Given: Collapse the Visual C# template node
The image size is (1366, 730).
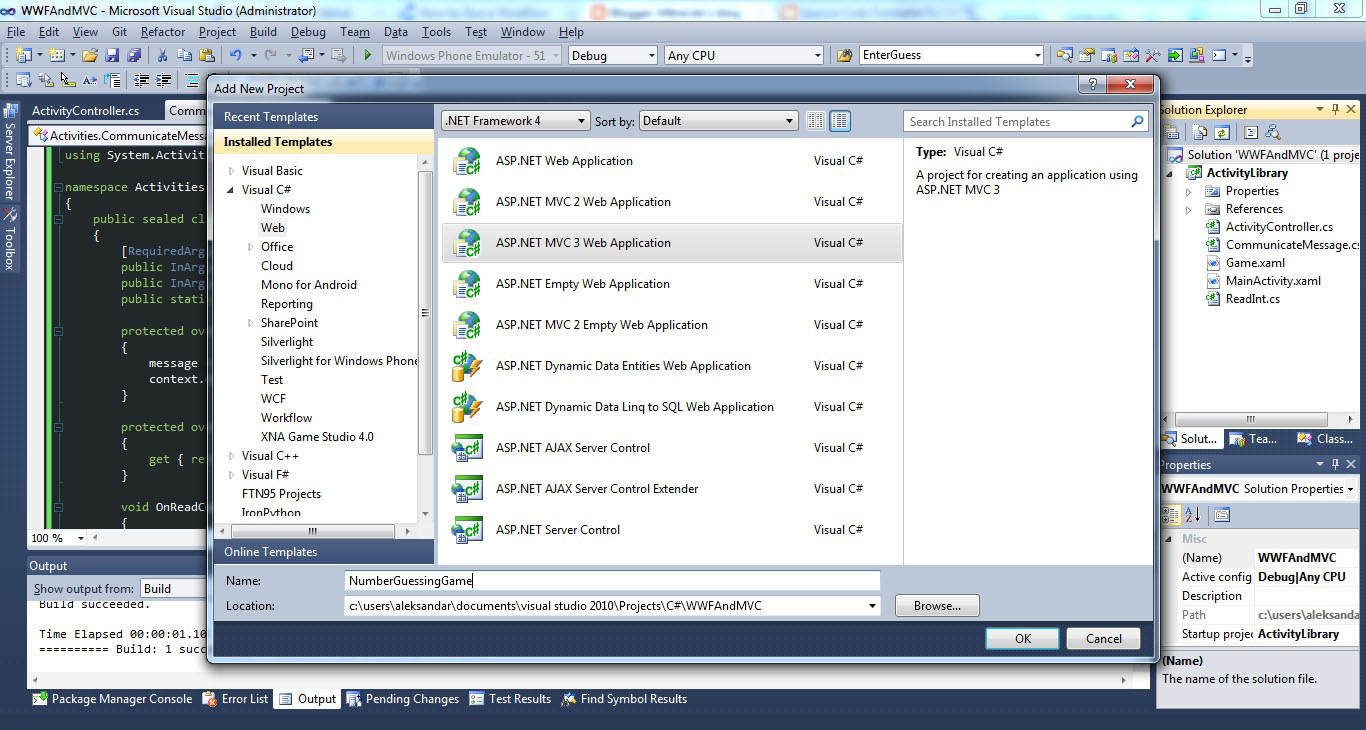Looking at the screenshot, I should pyautogui.click(x=232, y=190).
